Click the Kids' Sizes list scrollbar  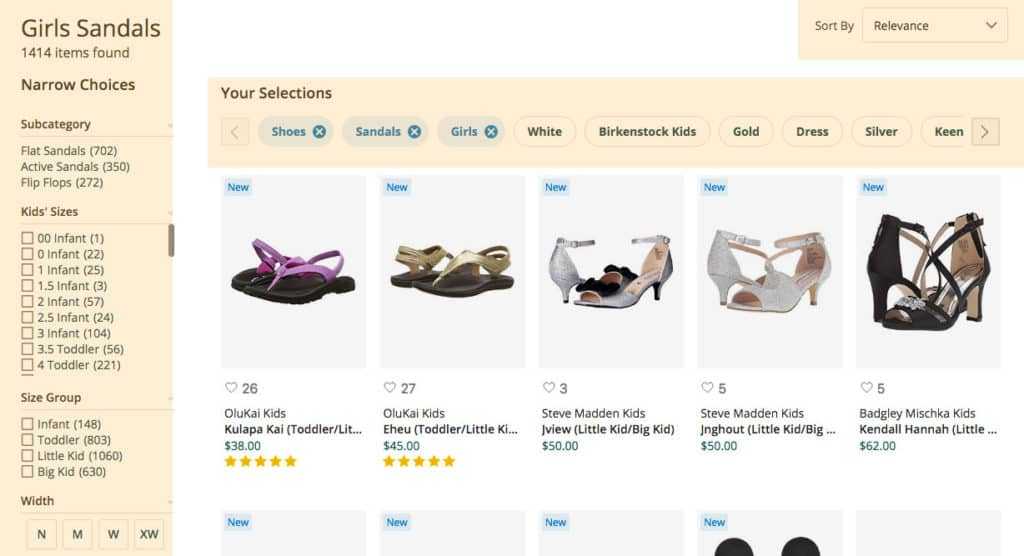coord(171,240)
